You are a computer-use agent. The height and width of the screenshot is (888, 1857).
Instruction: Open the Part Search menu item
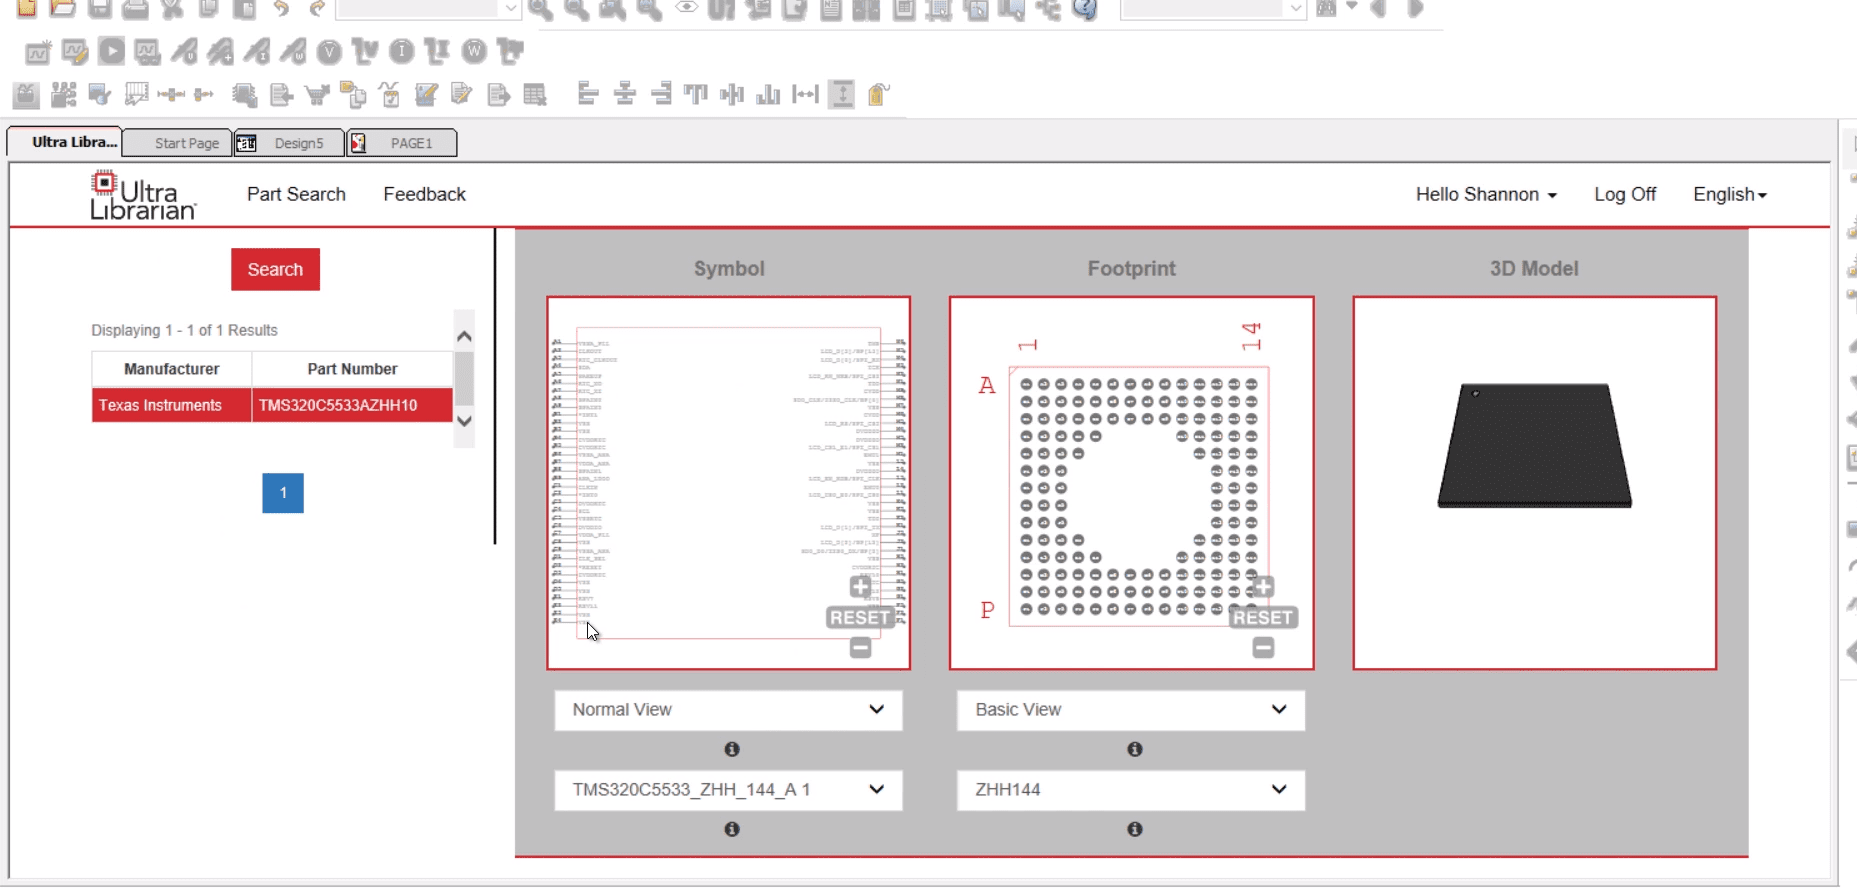click(296, 194)
